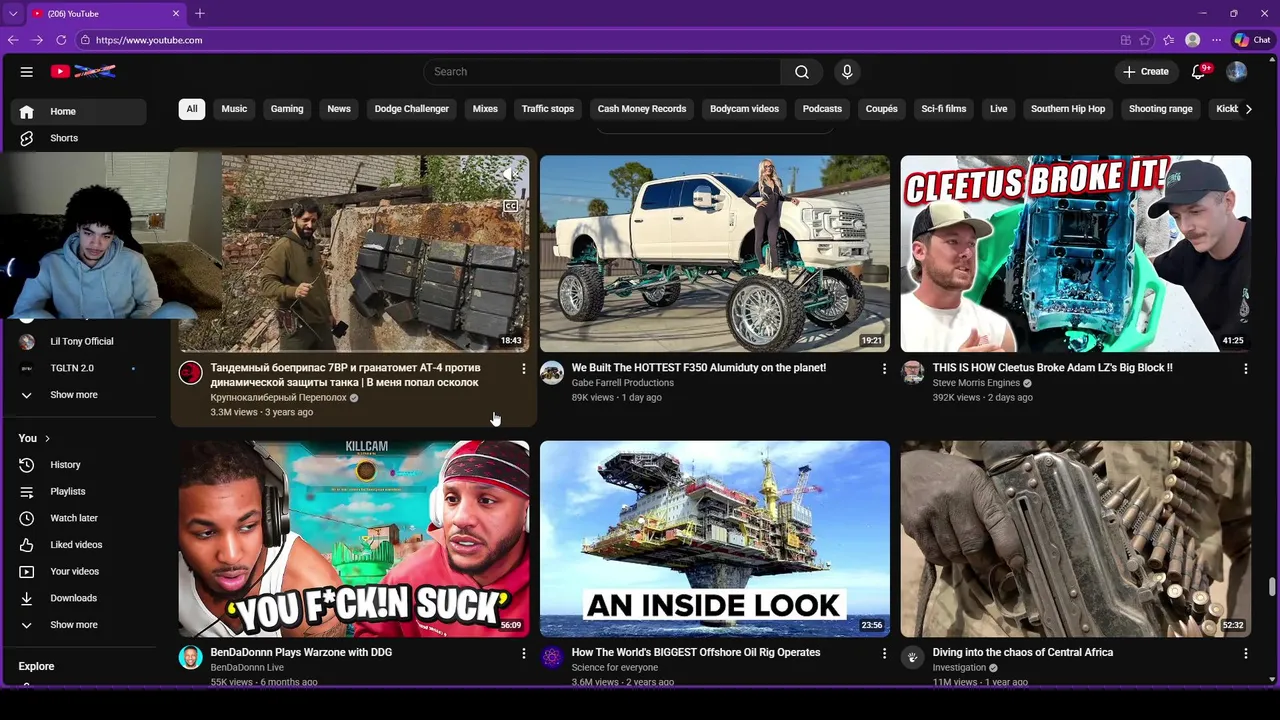The height and width of the screenshot is (720, 1280).
Task: Open options for BenDaDonnn Warzone video
Action: point(523,653)
